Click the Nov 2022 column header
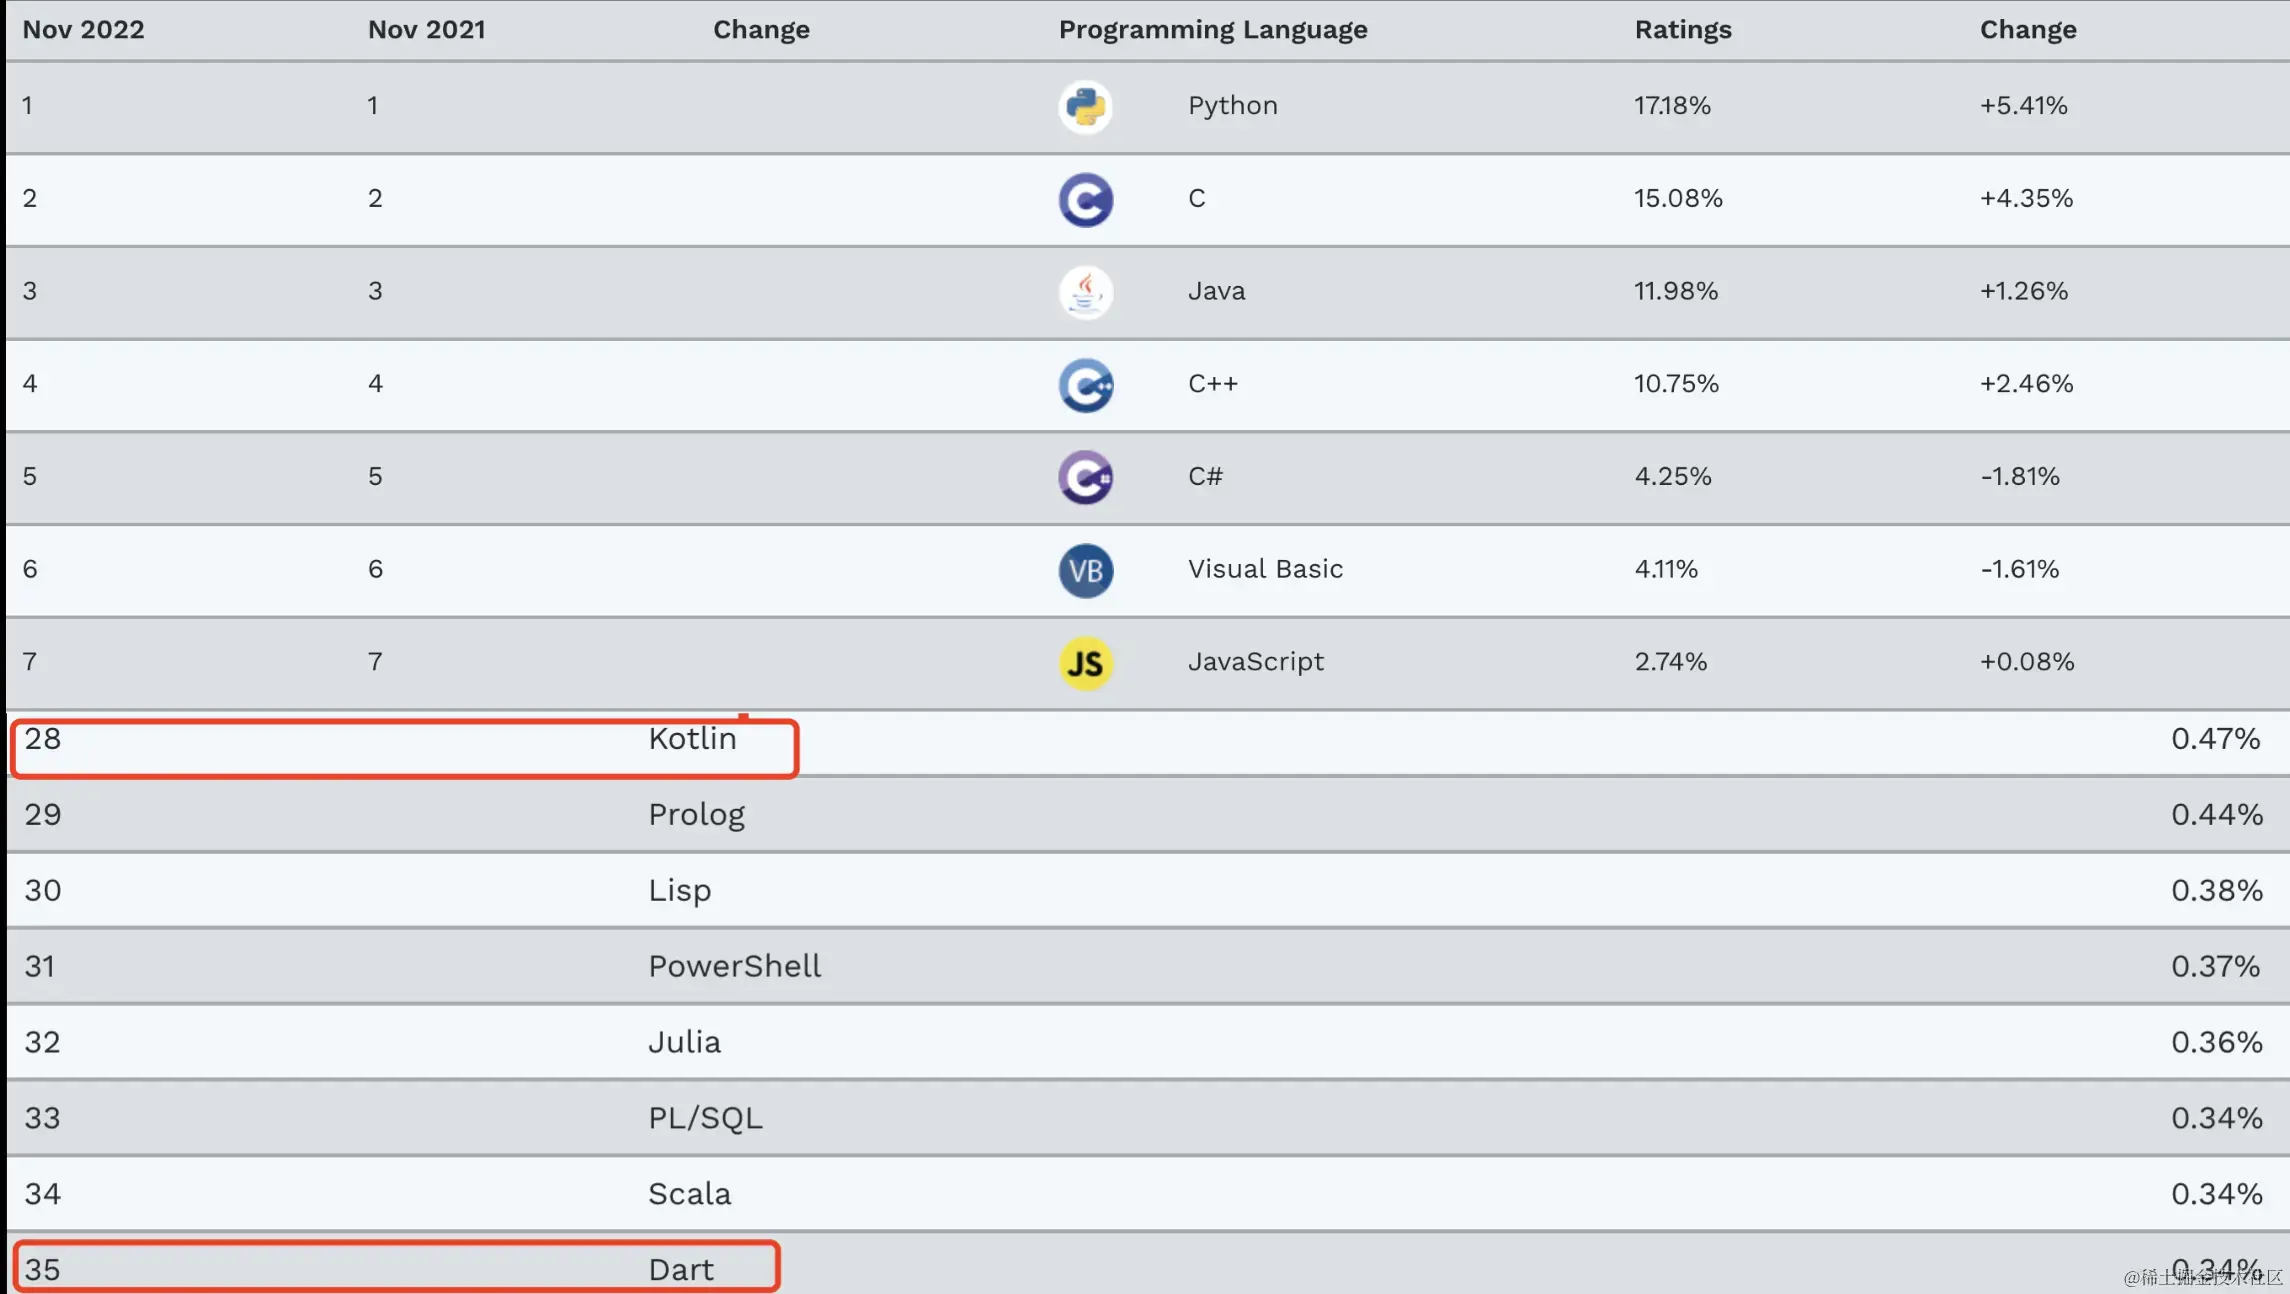The height and width of the screenshot is (1294, 2290). pos(83,30)
